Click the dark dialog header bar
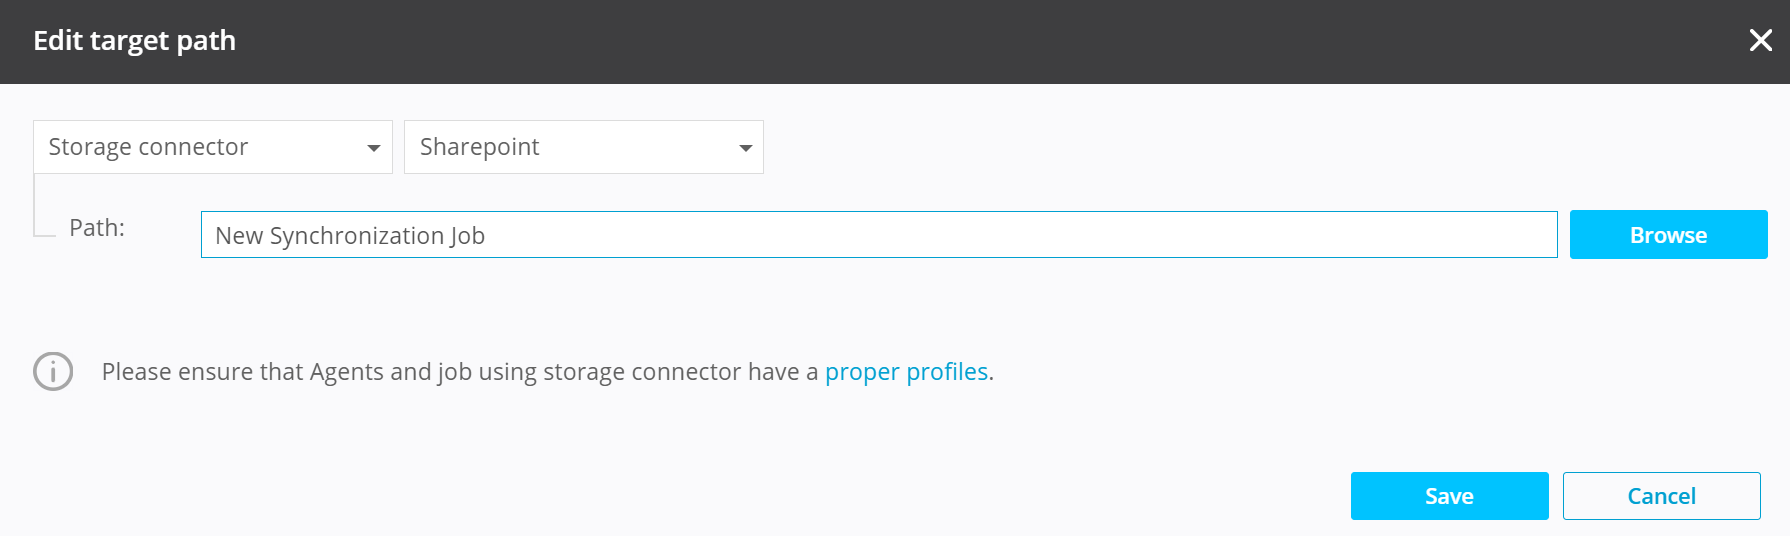The height and width of the screenshot is (536, 1790). [900, 41]
